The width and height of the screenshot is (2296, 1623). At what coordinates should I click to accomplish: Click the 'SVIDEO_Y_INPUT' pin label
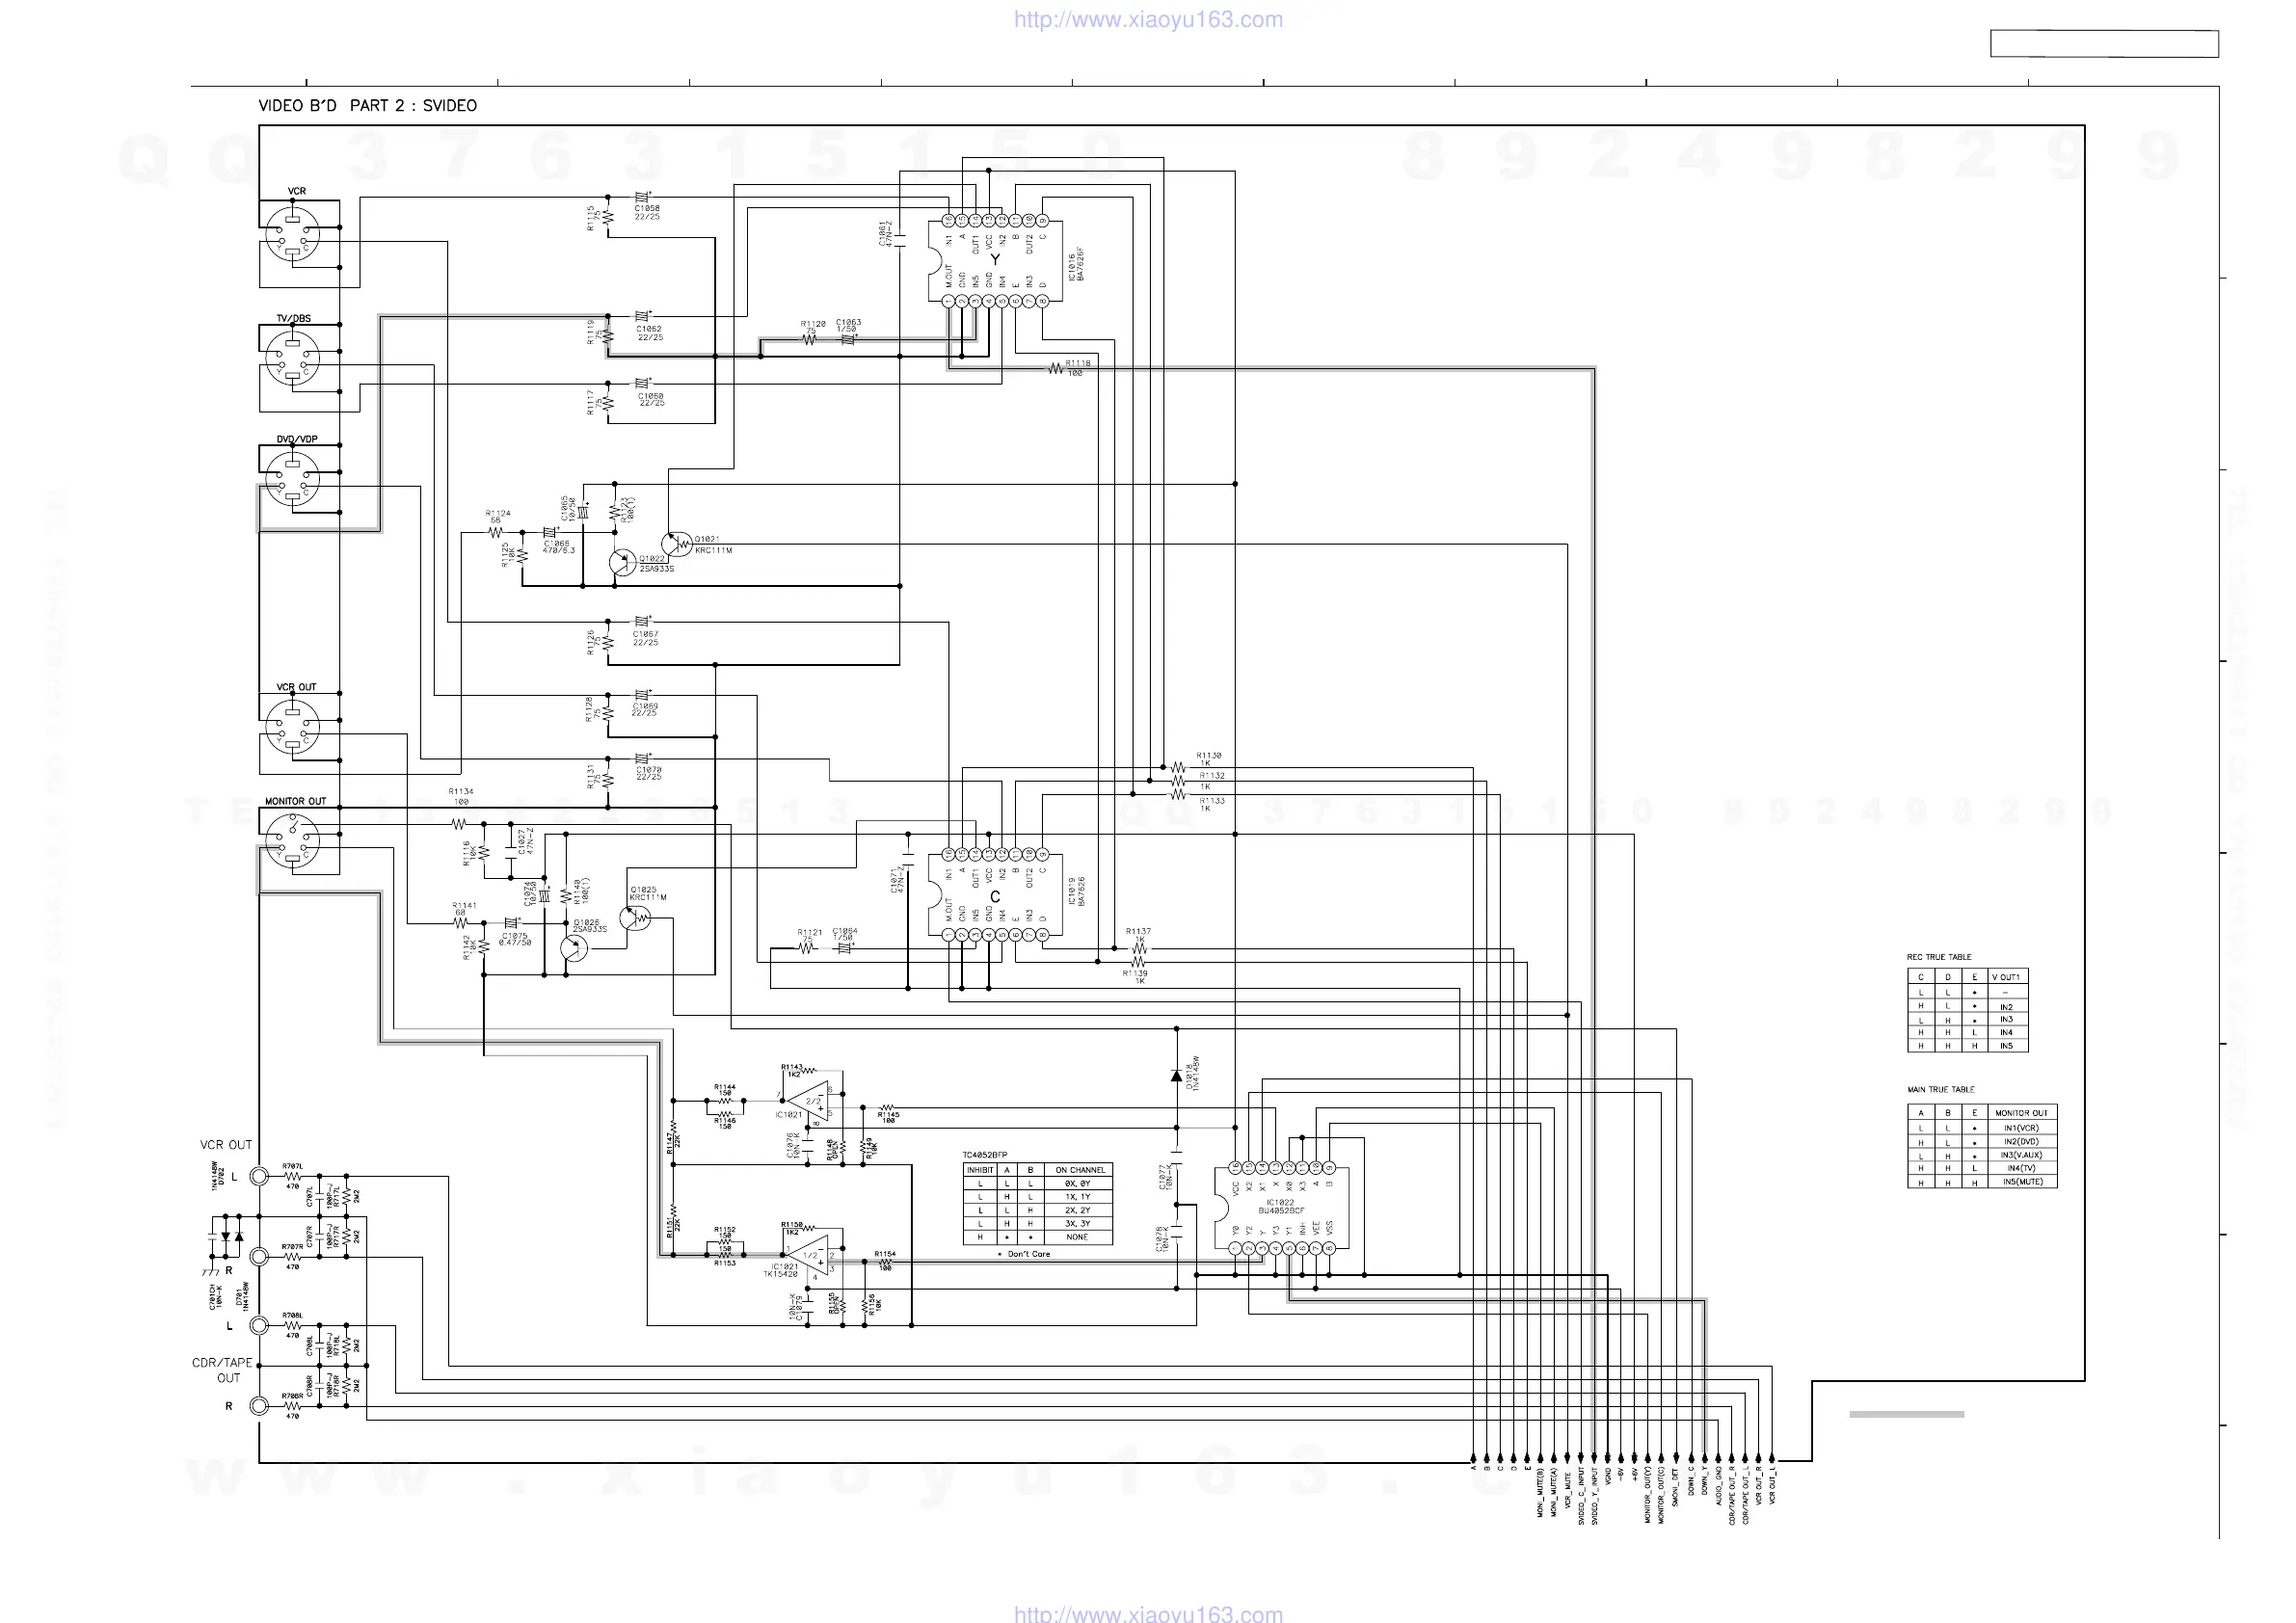click(x=1594, y=1495)
